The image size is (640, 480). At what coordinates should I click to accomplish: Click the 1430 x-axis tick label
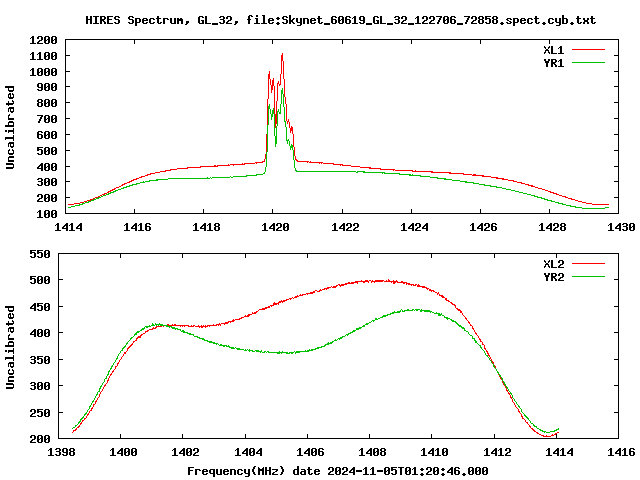621,227
